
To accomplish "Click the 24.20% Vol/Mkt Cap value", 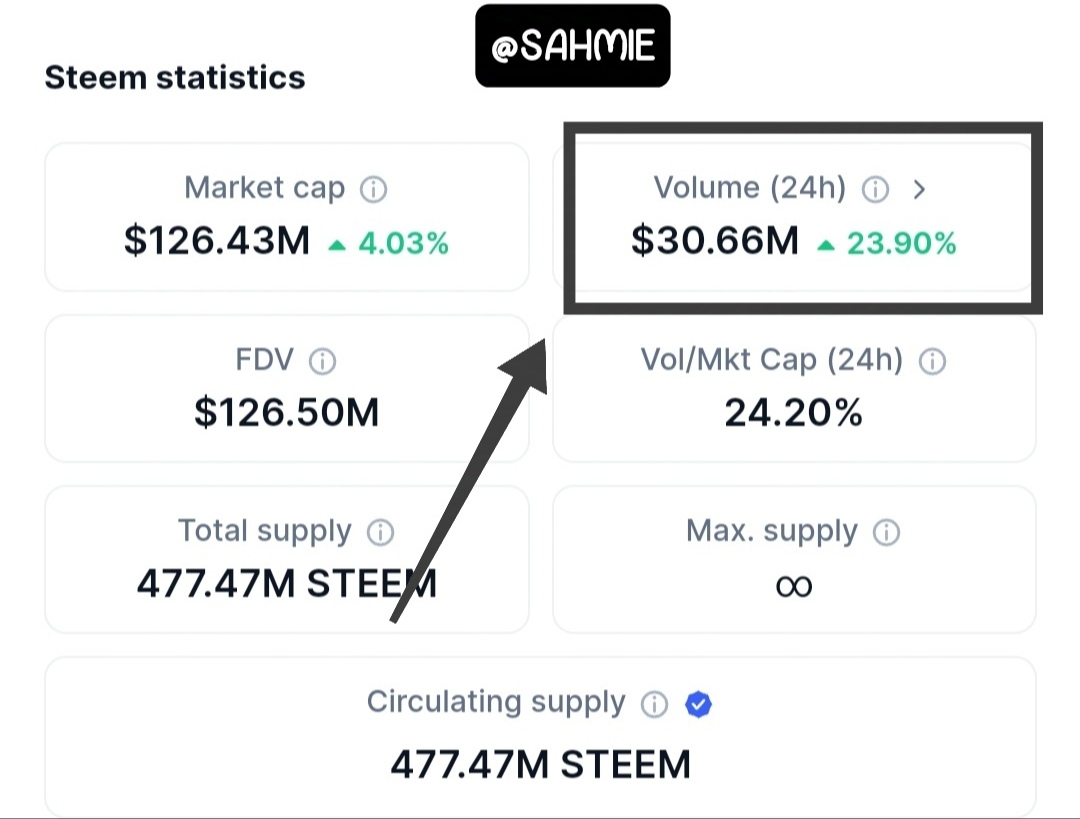I will click(793, 413).
